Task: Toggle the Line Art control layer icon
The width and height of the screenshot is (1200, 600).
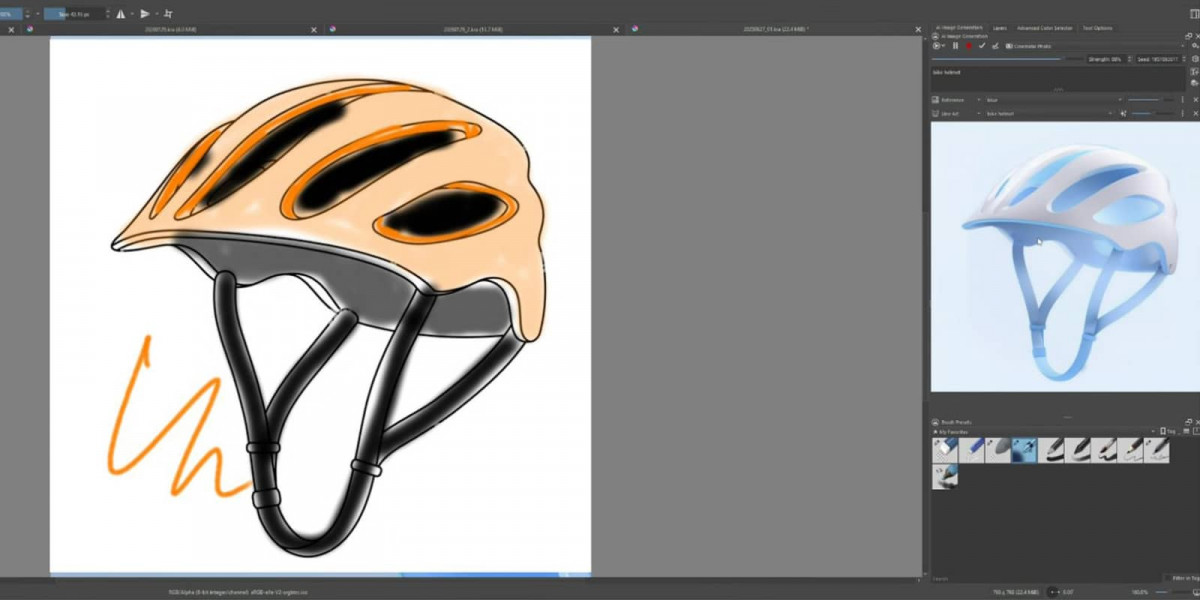Action: click(x=935, y=112)
